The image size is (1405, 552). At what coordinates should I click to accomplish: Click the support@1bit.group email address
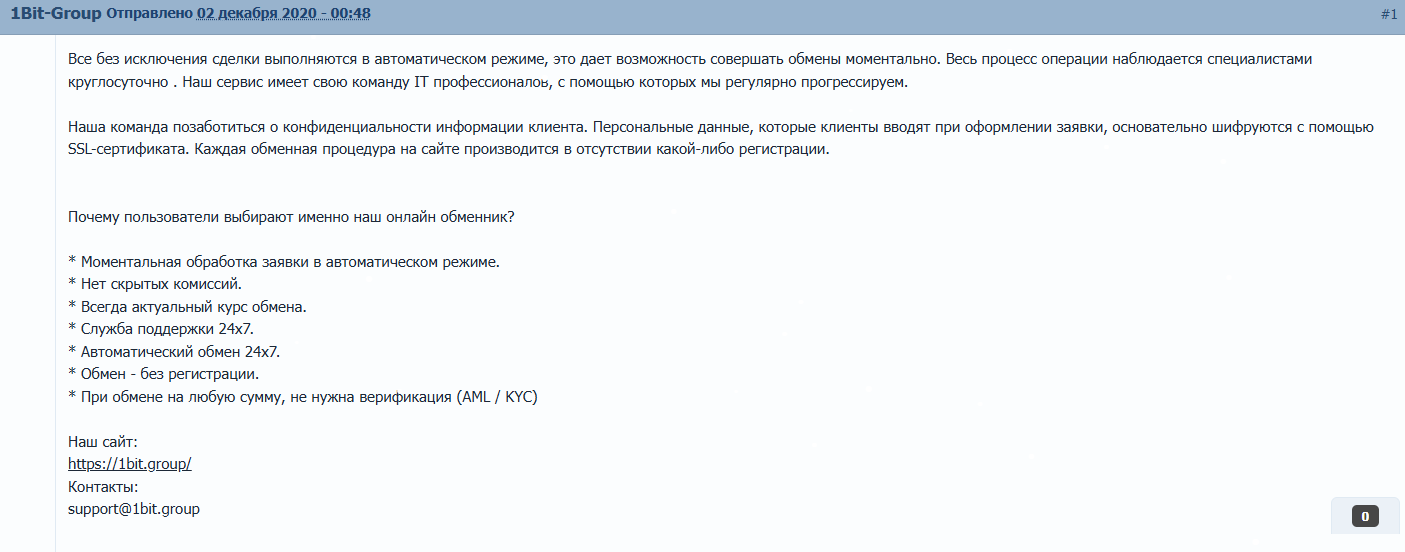point(133,509)
